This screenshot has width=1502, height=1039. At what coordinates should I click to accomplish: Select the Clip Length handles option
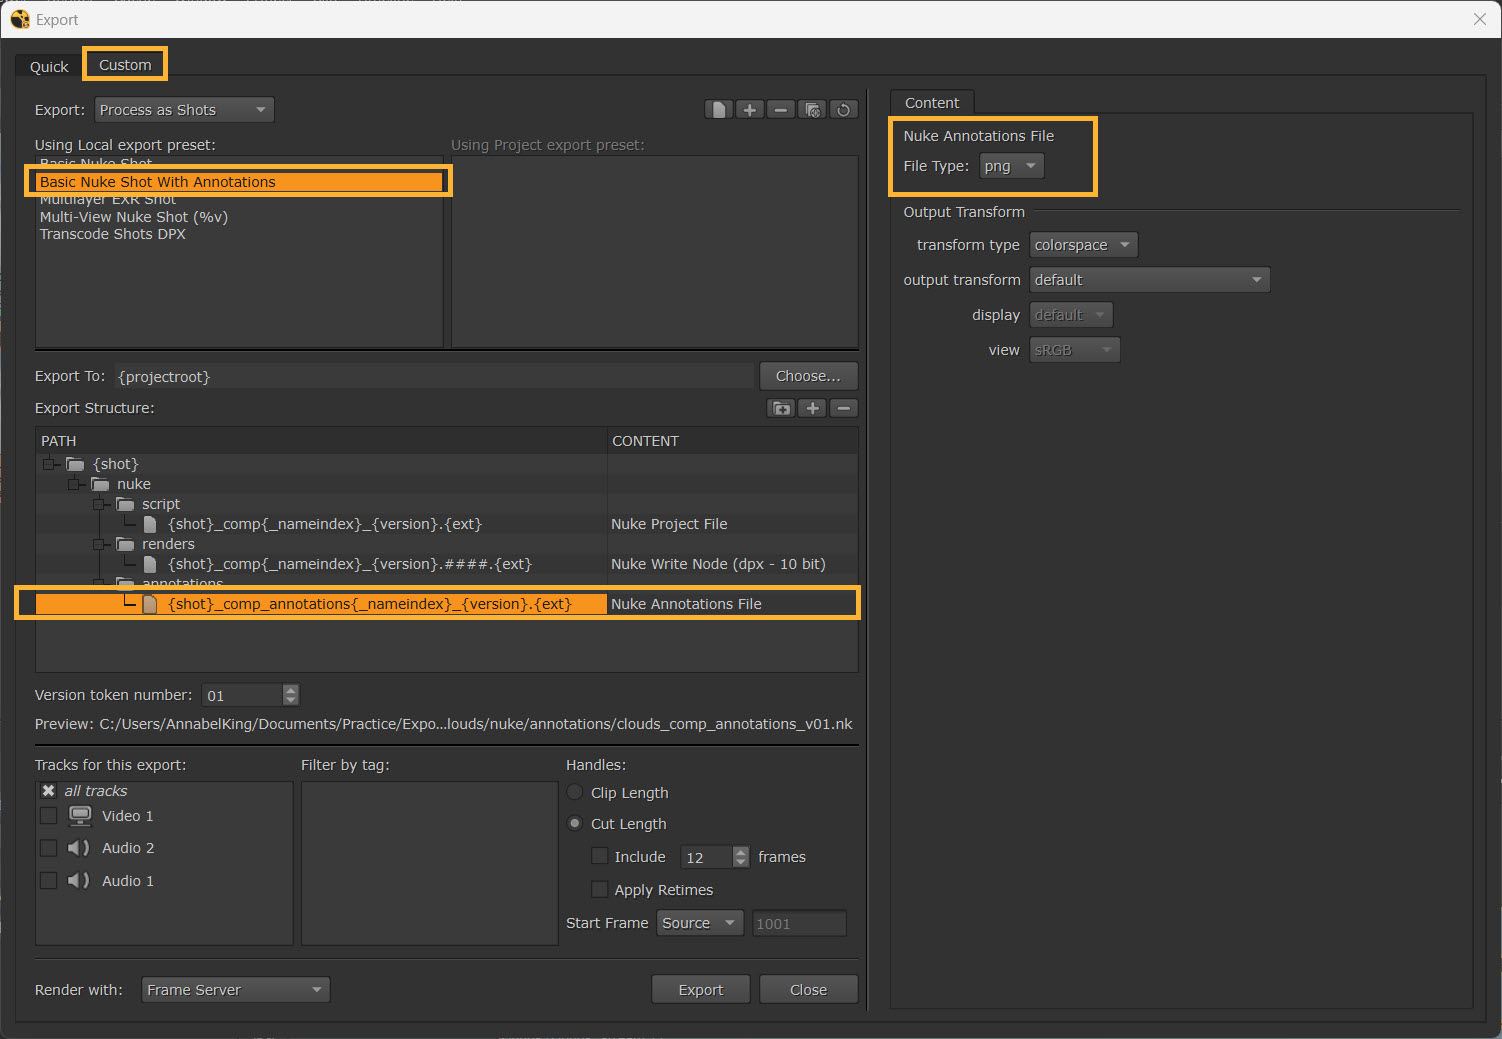575,793
